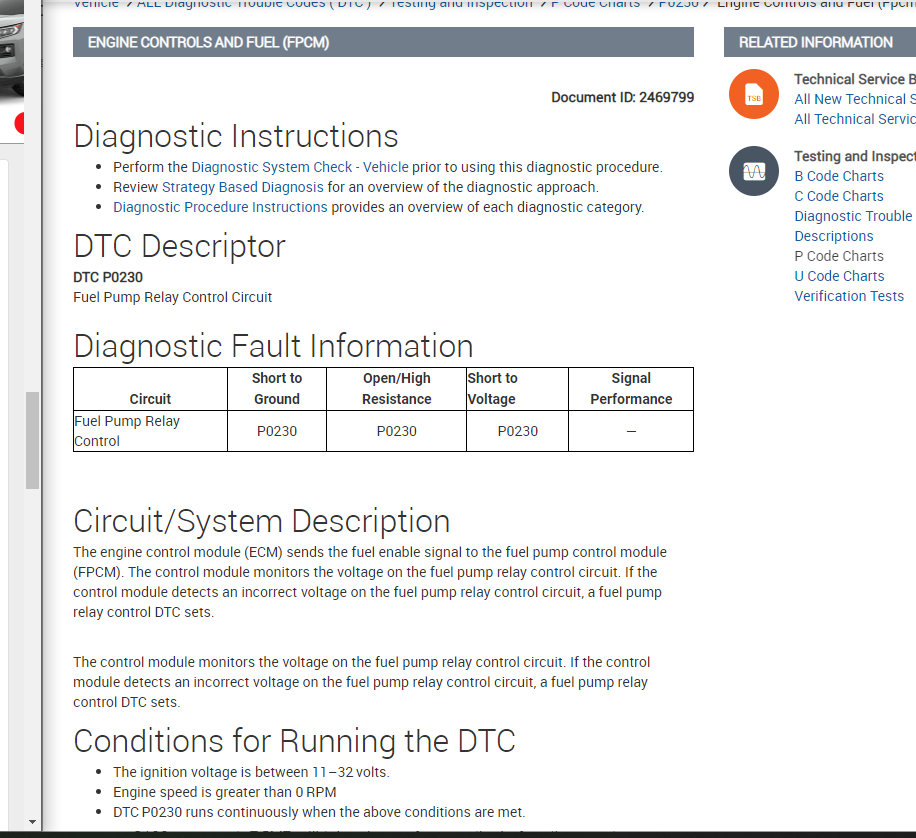Click the Technical Service Bulletins heading text
Viewport: 916px width, 838px height.
[x=855, y=79]
